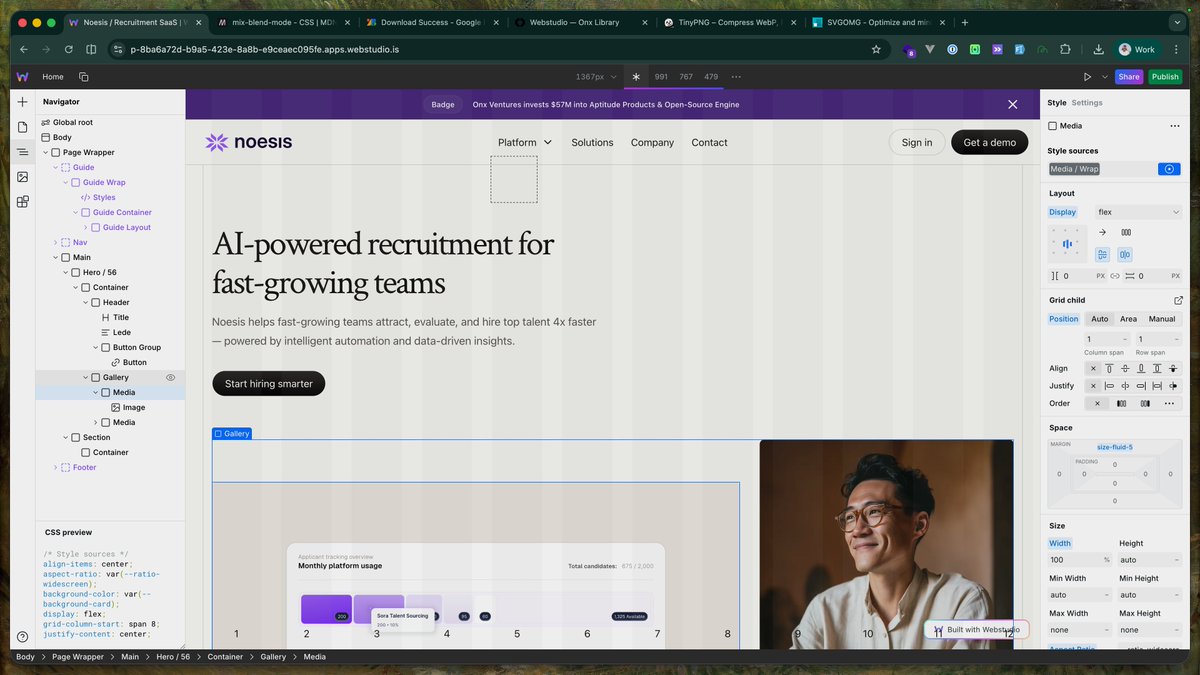Click the Sign in button on canvas
The width and height of the screenshot is (1200, 675).
pyautogui.click(x=917, y=143)
